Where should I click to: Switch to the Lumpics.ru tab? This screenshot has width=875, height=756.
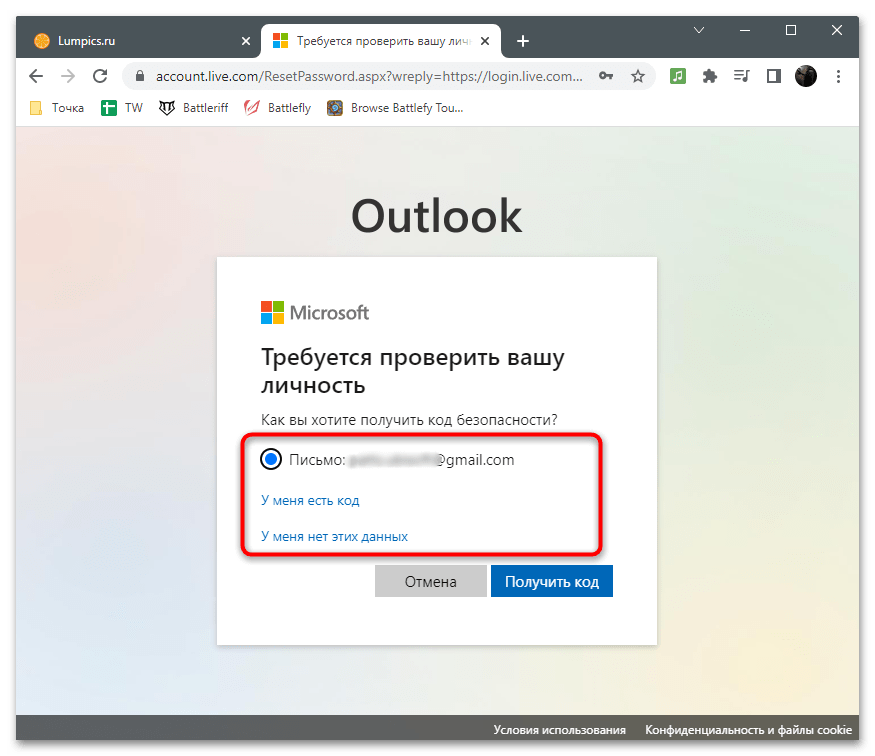138,41
